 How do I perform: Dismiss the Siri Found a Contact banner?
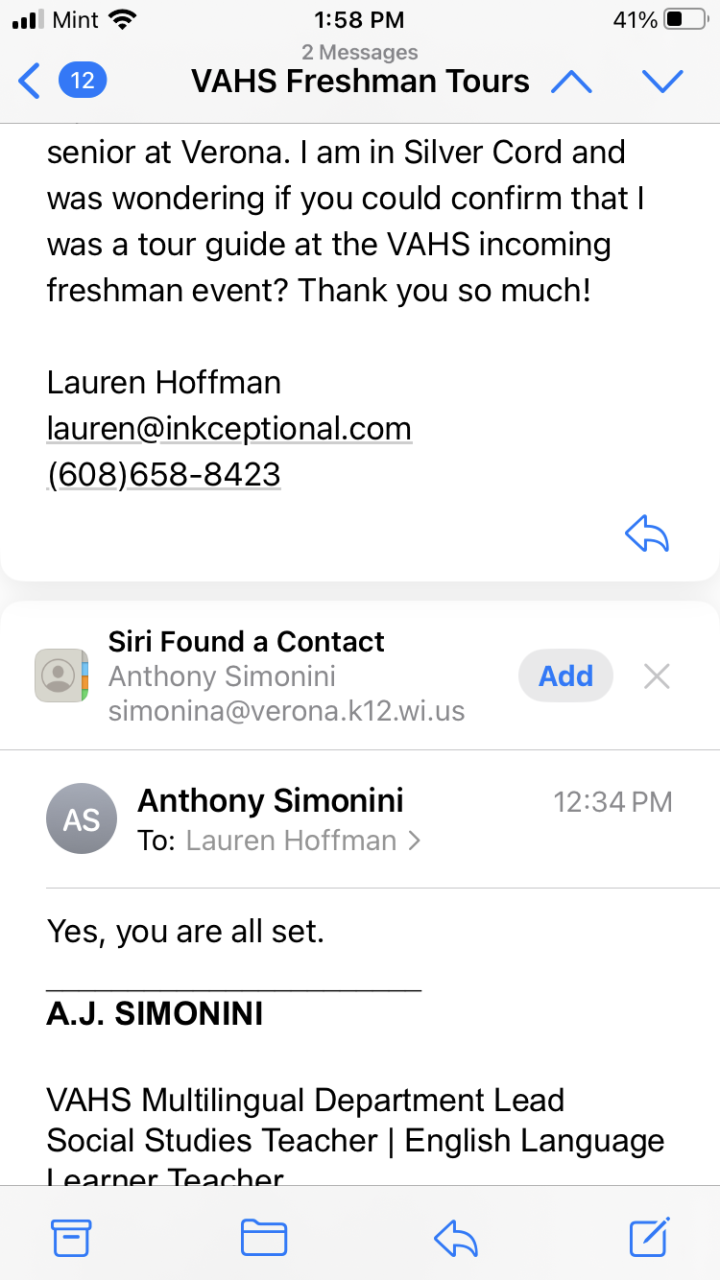[x=657, y=677]
